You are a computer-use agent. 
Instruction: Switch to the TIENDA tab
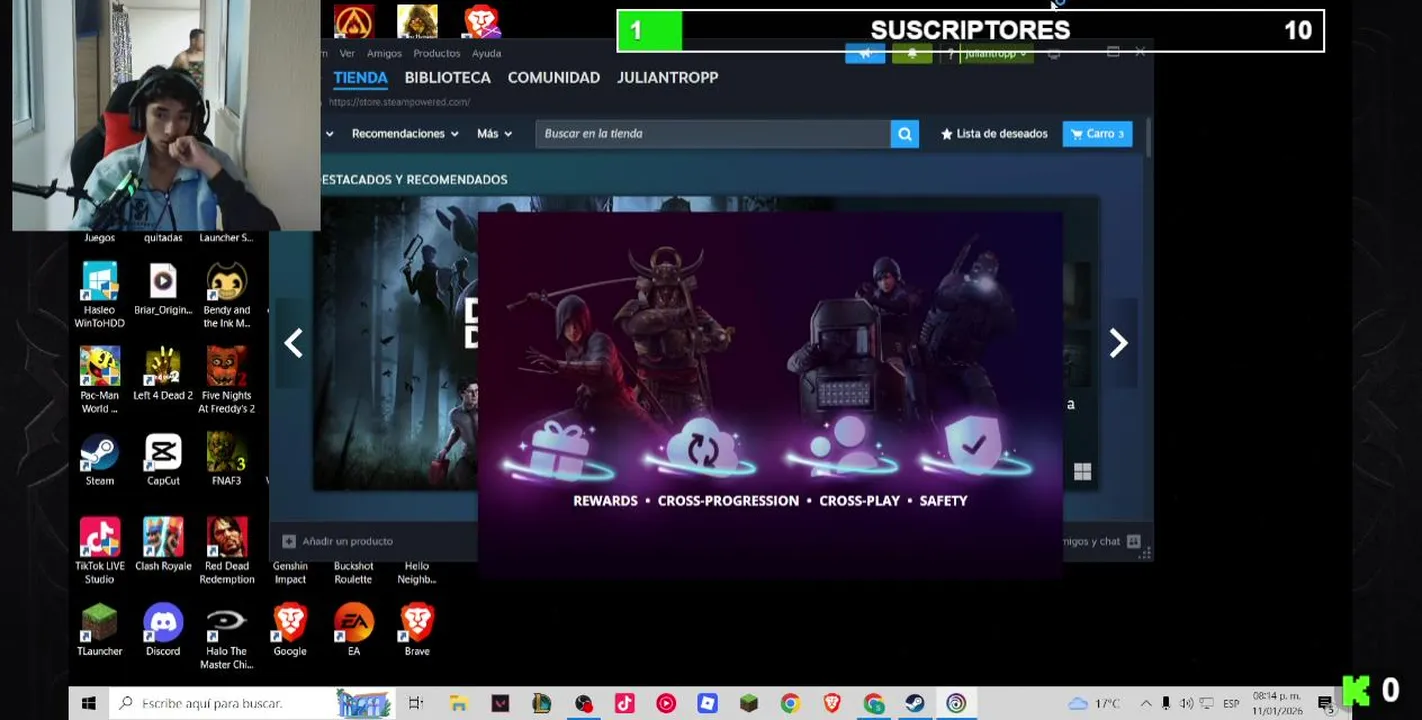(x=360, y=77)
